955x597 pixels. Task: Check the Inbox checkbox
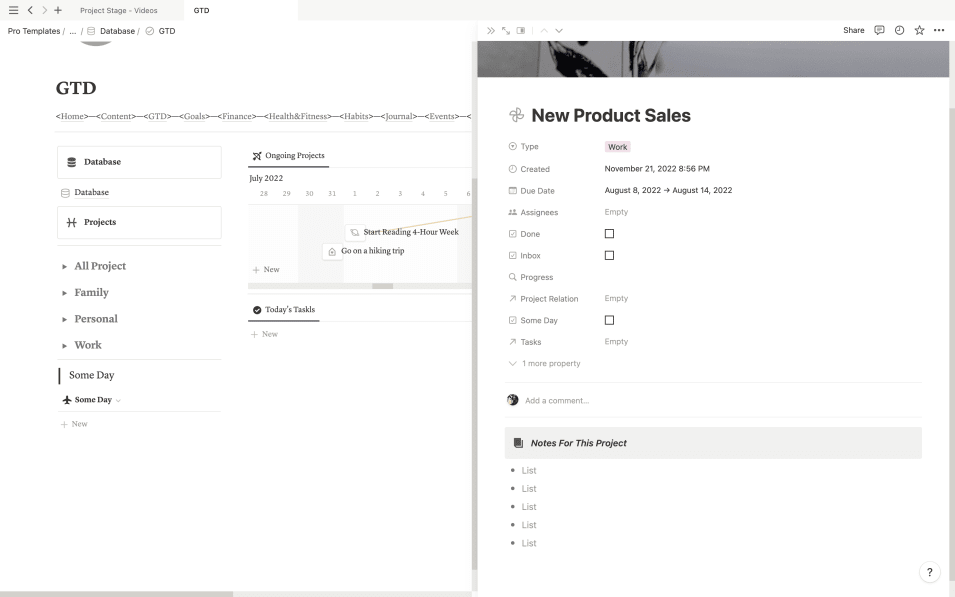tap(610, 256)
